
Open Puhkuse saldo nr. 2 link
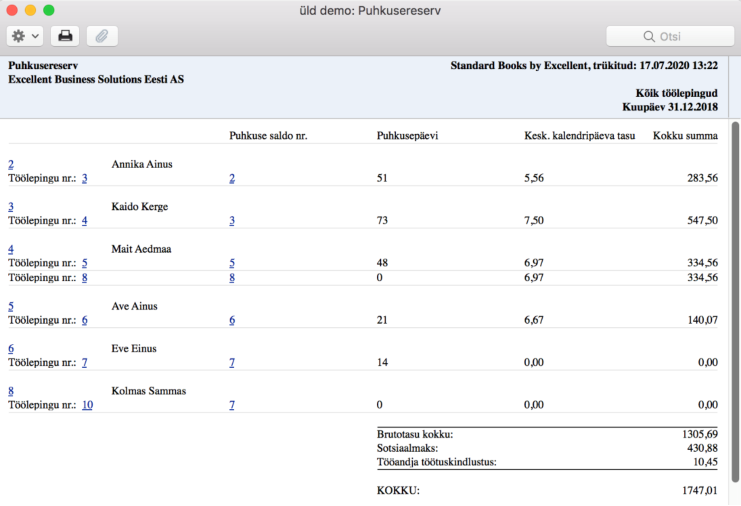232,179
